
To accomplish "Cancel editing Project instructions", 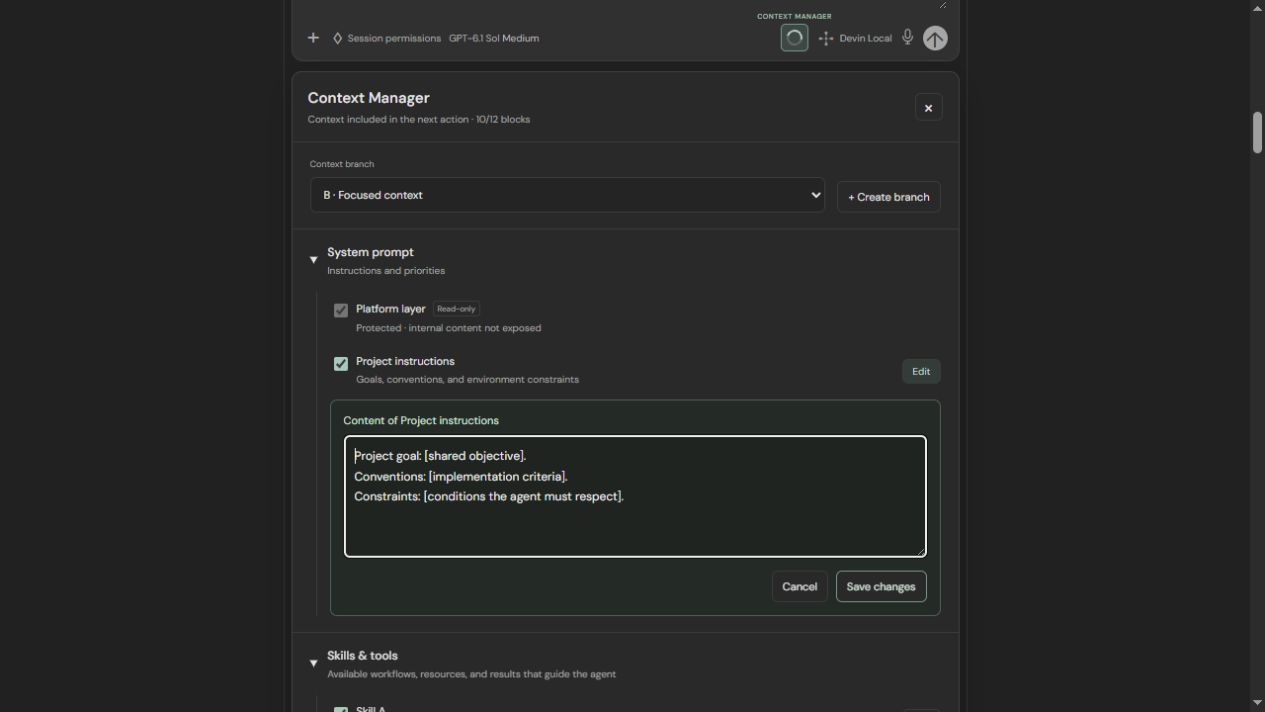I will coord(799,587).
